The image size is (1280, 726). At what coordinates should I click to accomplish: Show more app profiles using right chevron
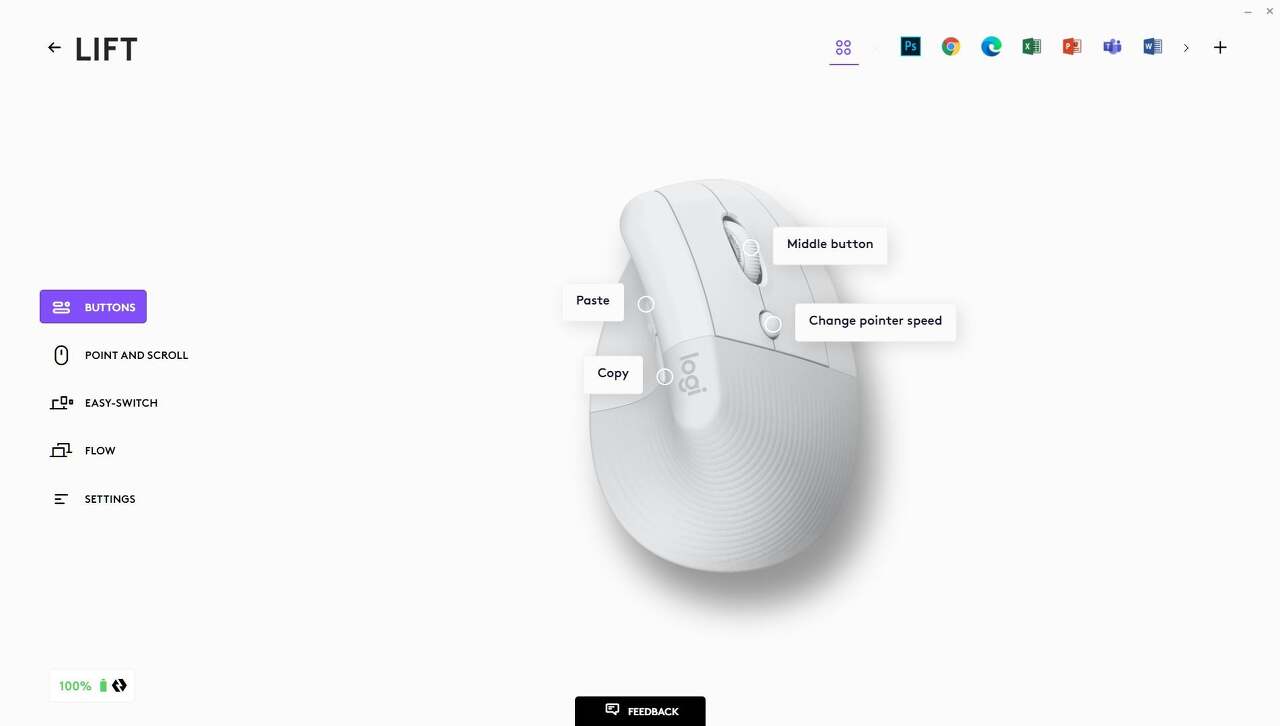[x=1186, y=48]
